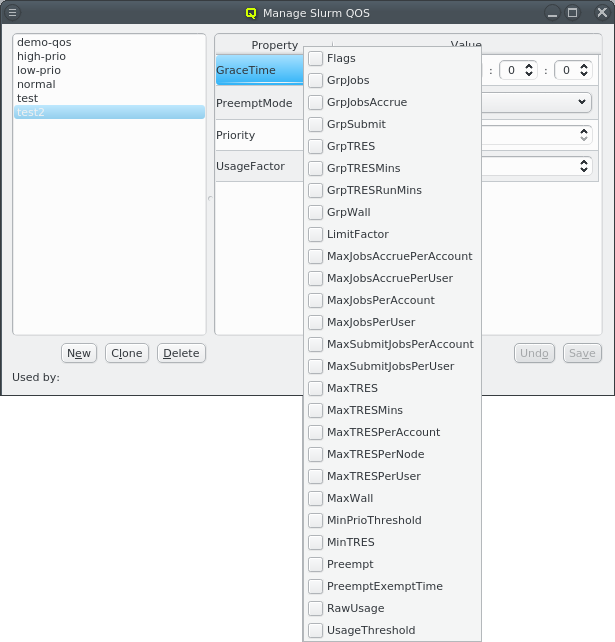Check MaxSubmitJobsPerAccount option
This screenshot has width=615, height=642.
tap(315, 344)
